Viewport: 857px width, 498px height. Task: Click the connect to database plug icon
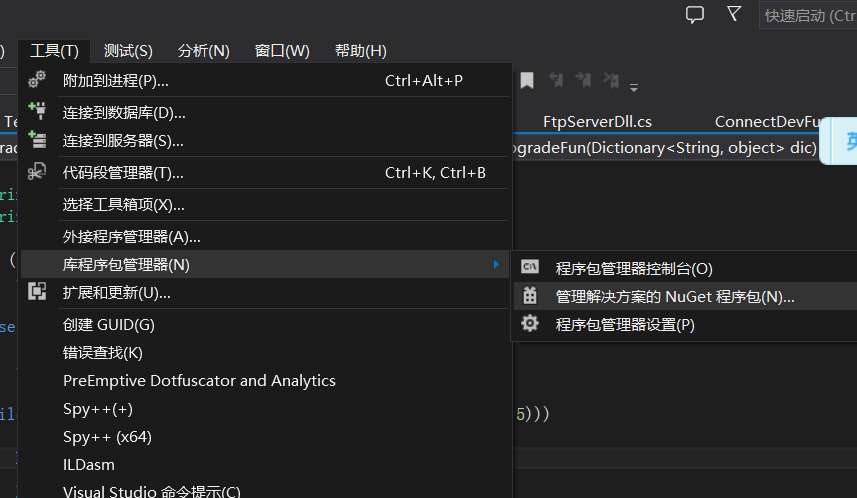pos(37,111)
